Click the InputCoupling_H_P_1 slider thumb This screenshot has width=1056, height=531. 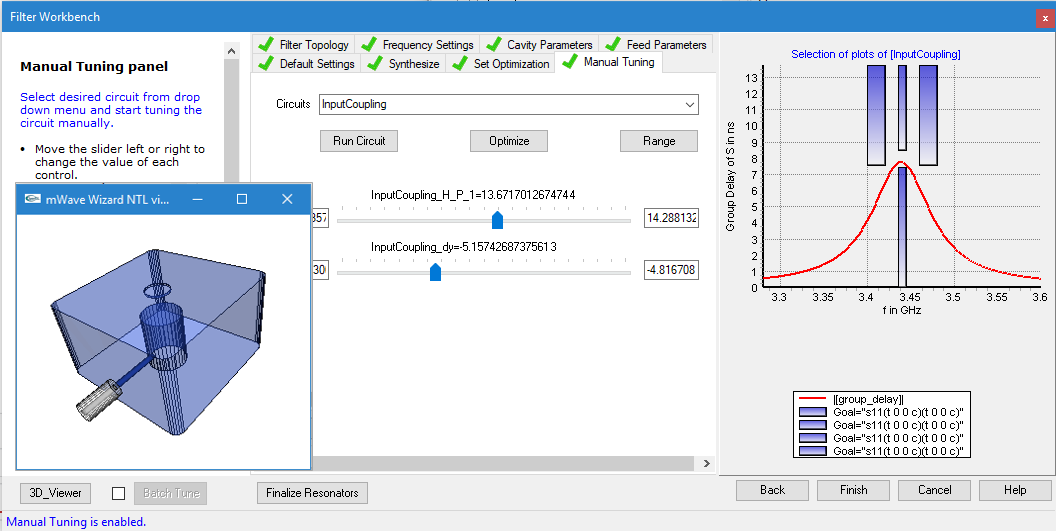tap(497, 220)
